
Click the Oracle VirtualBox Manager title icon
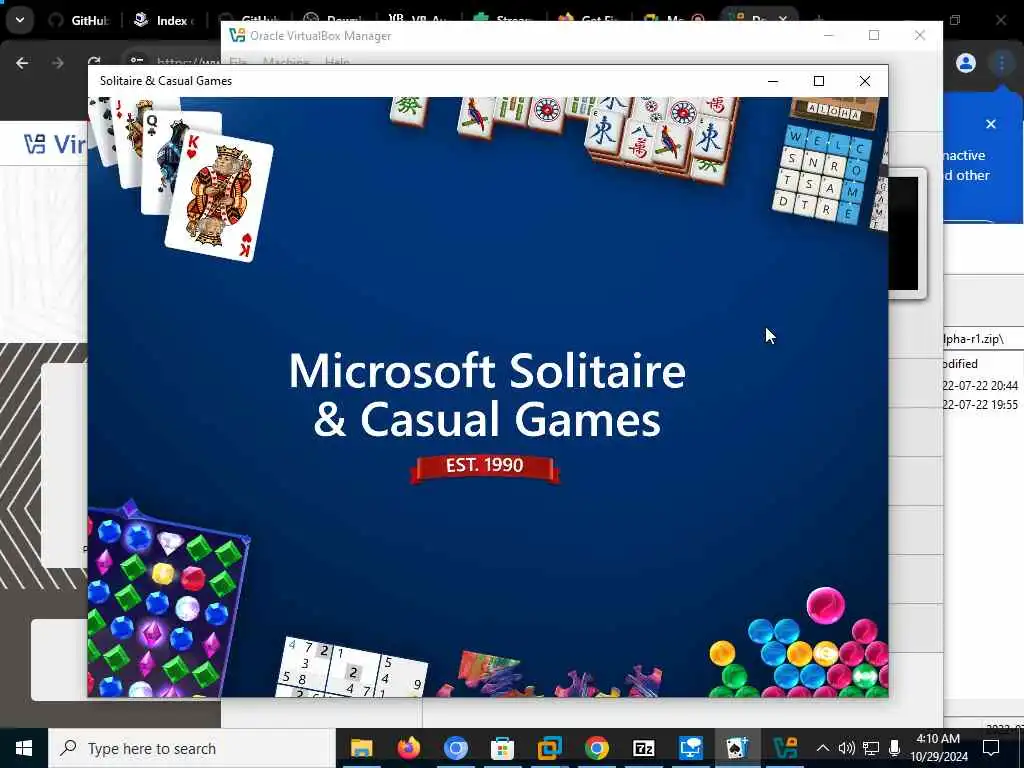point(236,35)
